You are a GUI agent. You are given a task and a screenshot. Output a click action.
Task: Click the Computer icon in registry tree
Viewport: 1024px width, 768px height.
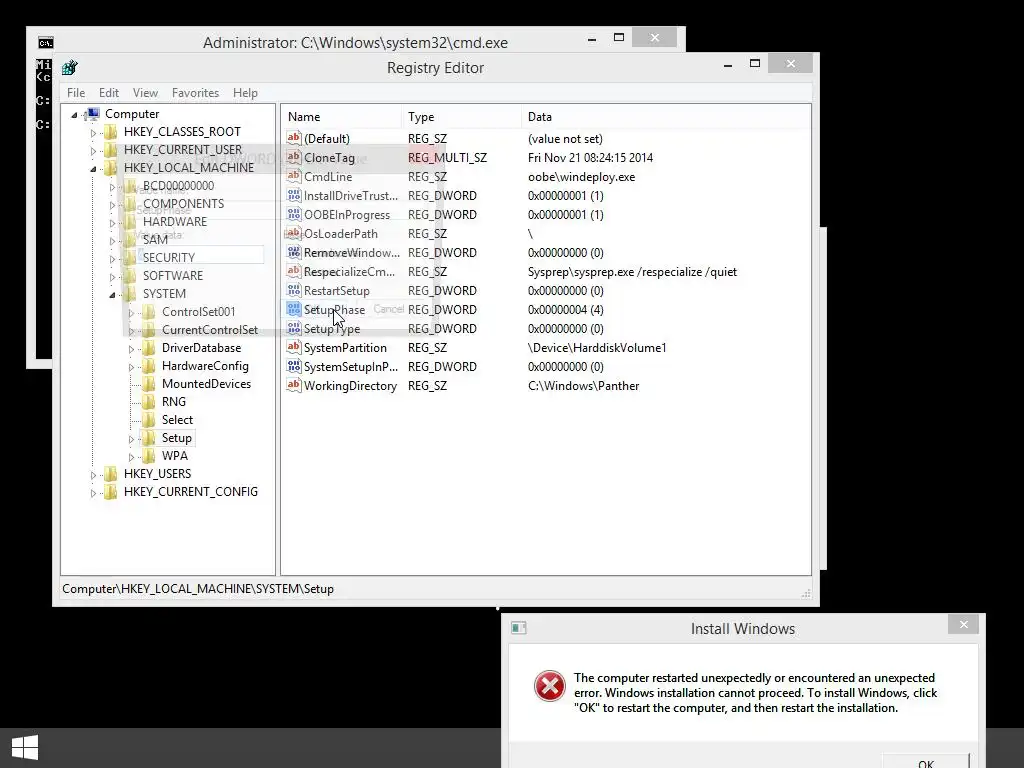(x=92, y=114)
